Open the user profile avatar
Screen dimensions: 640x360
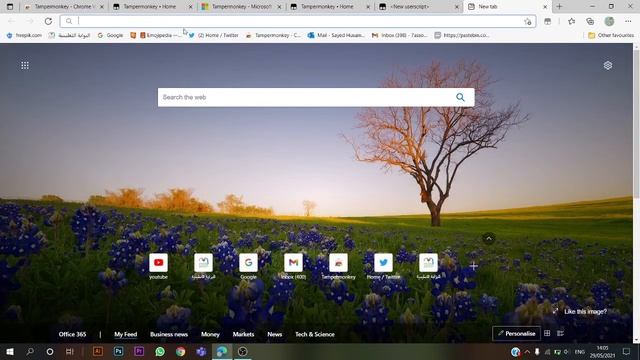609,21
